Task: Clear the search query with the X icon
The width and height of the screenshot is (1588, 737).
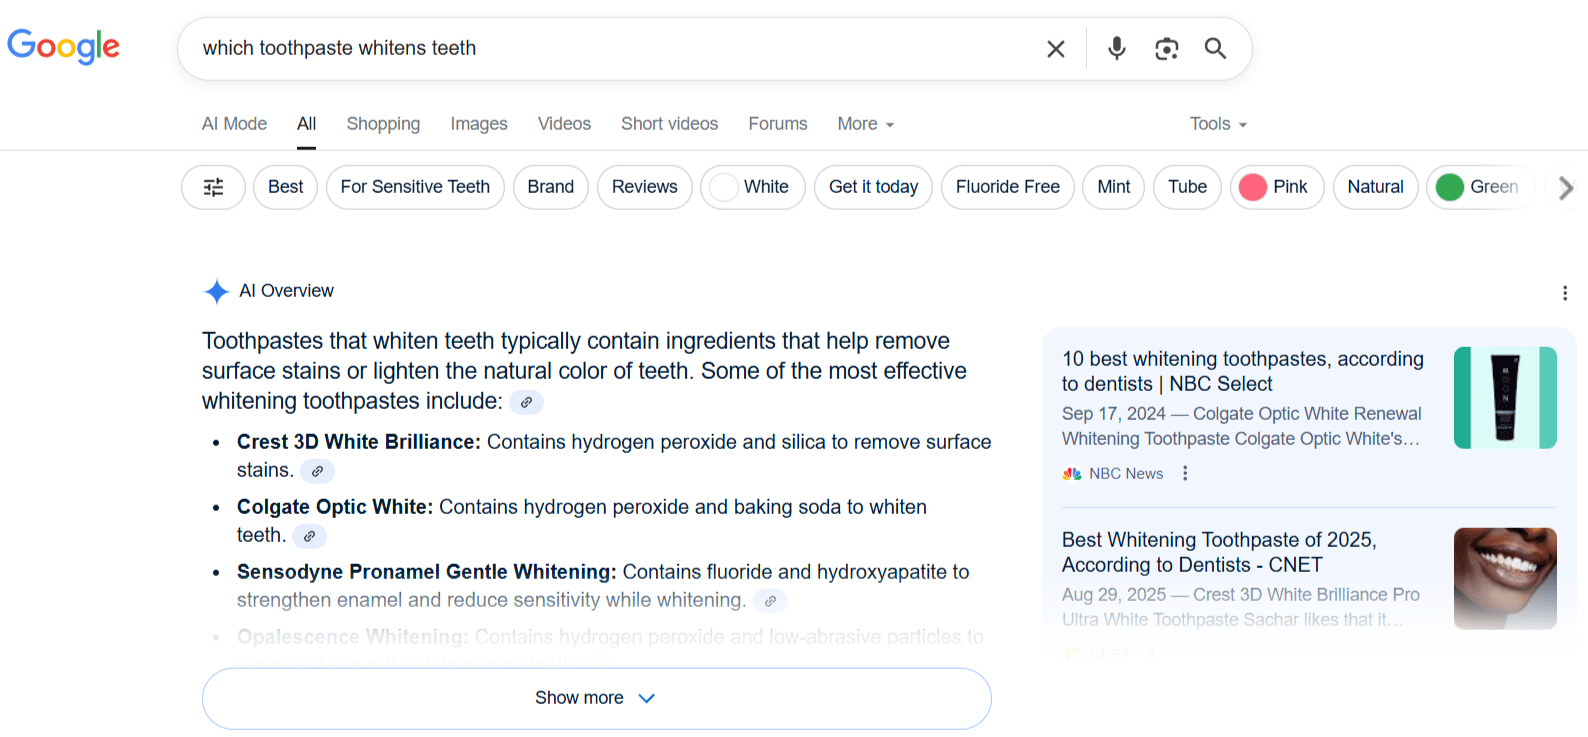Action: [1055, 48]
